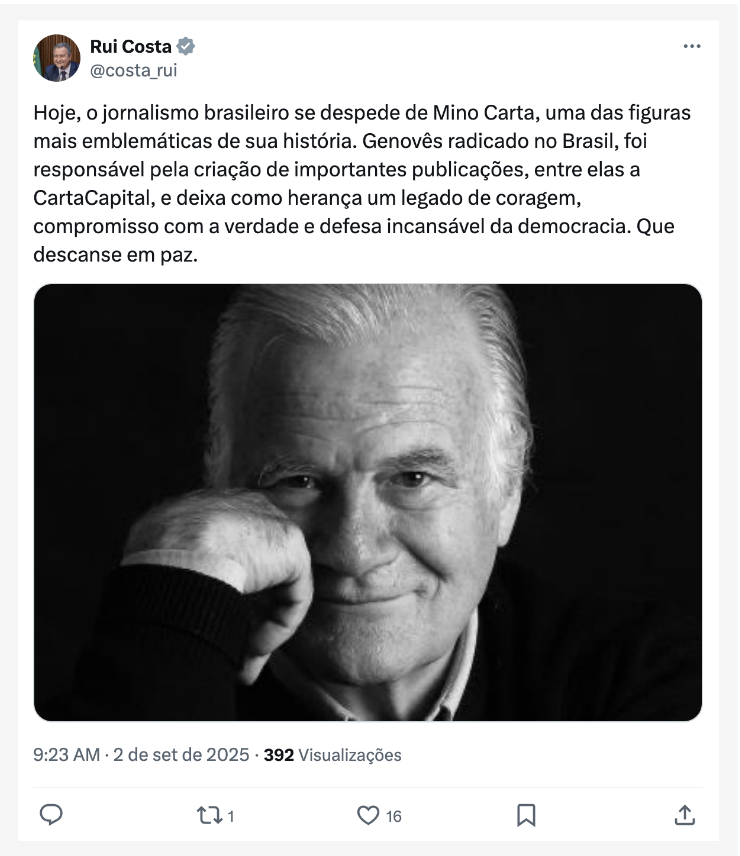
Task: Click the Visualizações label
Action: (x=350, y=755)
